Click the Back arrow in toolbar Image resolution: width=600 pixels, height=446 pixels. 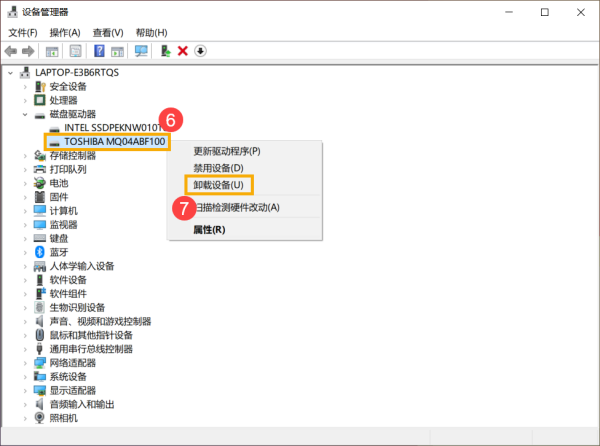pos(11,51)
